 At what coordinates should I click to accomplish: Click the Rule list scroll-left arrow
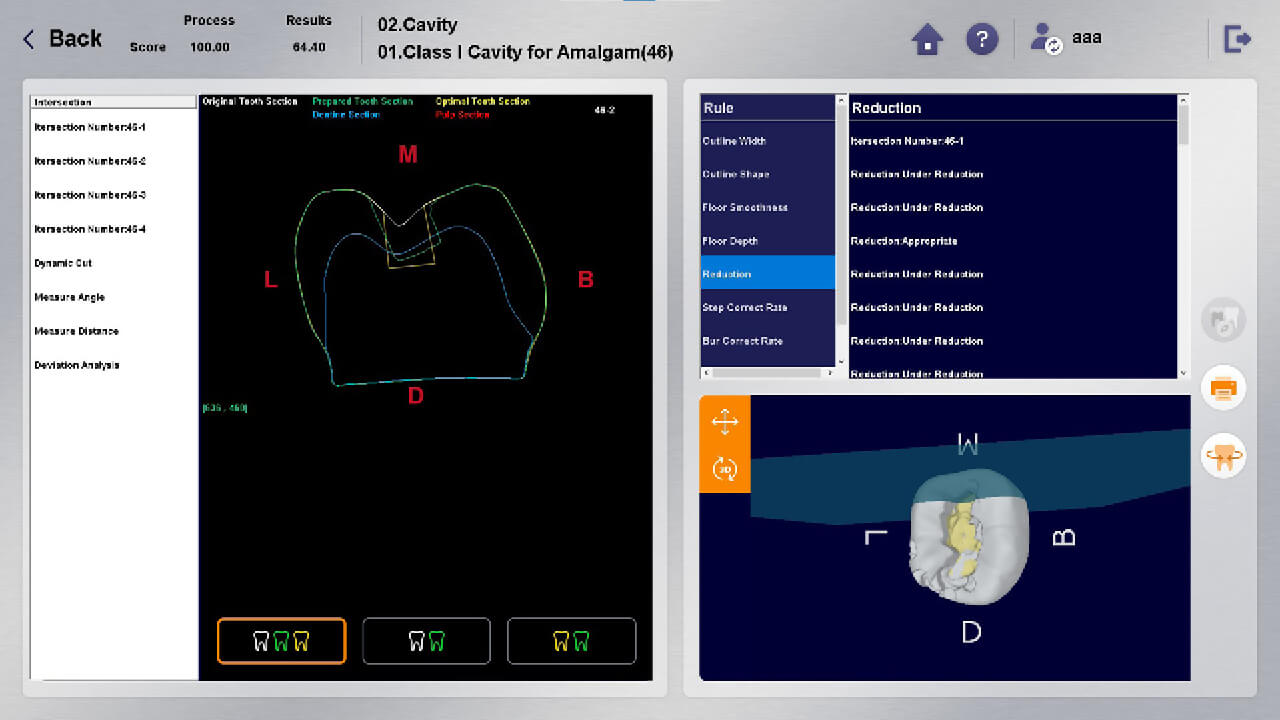pyautogui.click(x=706, y=373)
